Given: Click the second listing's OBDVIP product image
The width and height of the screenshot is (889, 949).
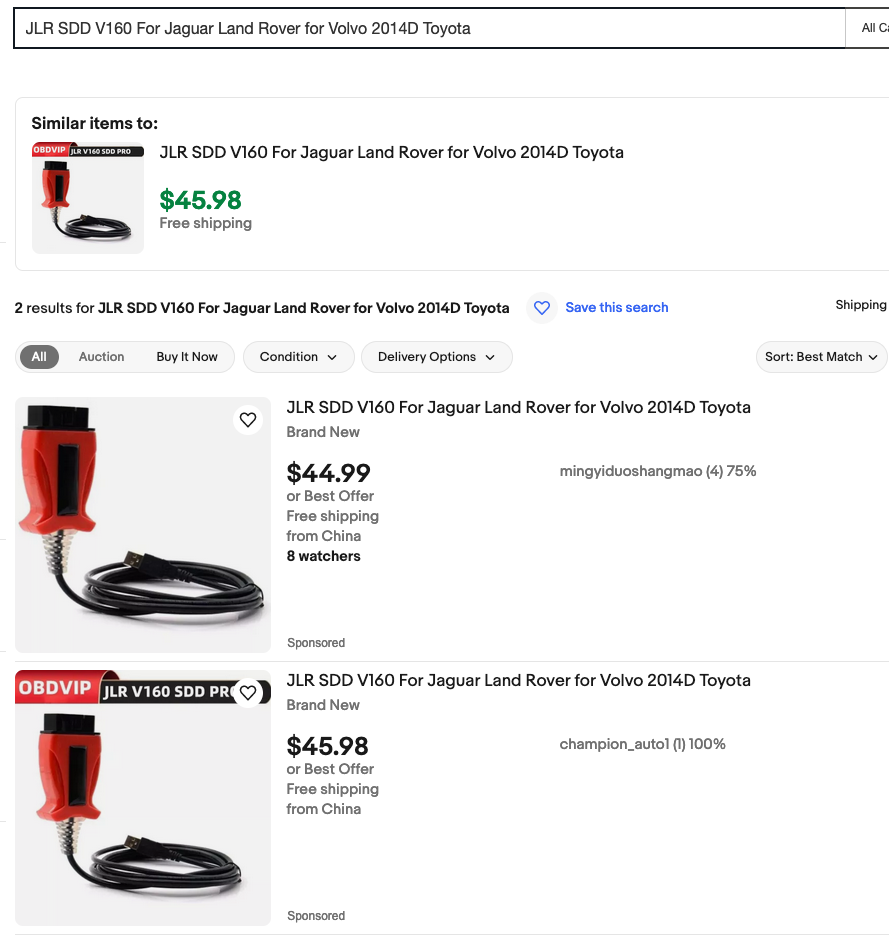Looking at the screenshot, I should pyautogui.click(x=142, y=798).
